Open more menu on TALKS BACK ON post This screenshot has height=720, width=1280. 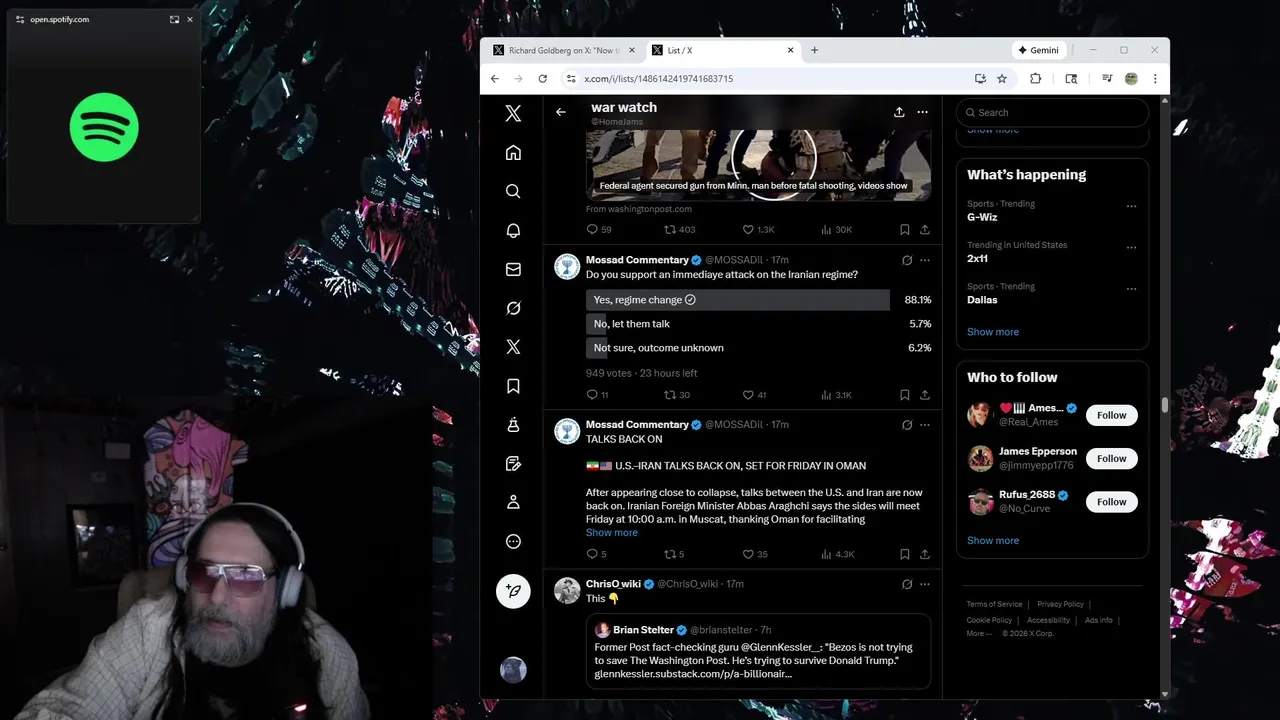[924, 425]
